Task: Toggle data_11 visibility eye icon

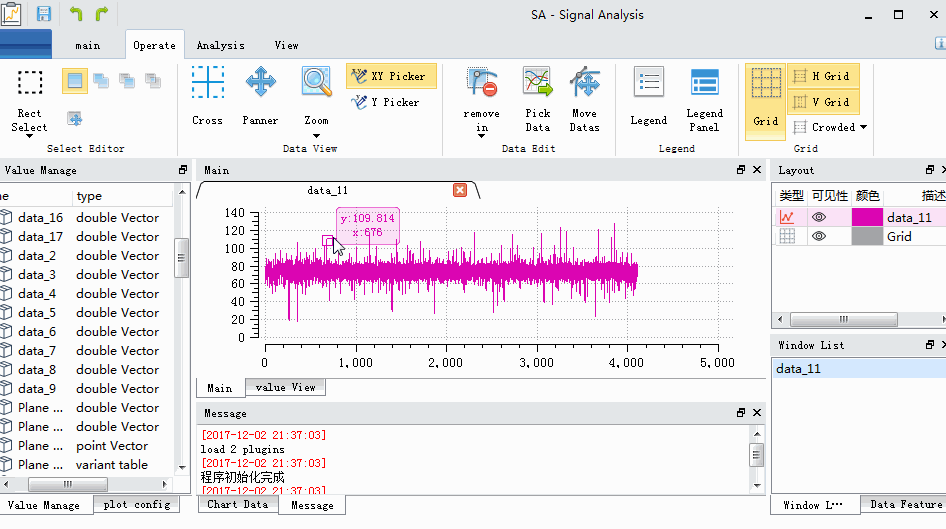Action: (819, 217)
